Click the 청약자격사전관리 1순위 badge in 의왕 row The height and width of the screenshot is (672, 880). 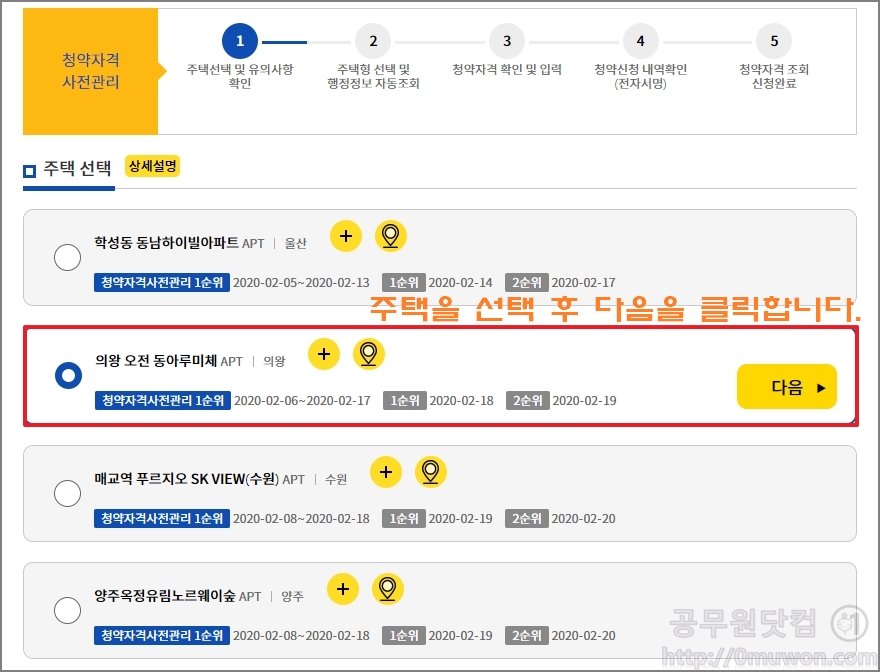click(x=163, y=400)
